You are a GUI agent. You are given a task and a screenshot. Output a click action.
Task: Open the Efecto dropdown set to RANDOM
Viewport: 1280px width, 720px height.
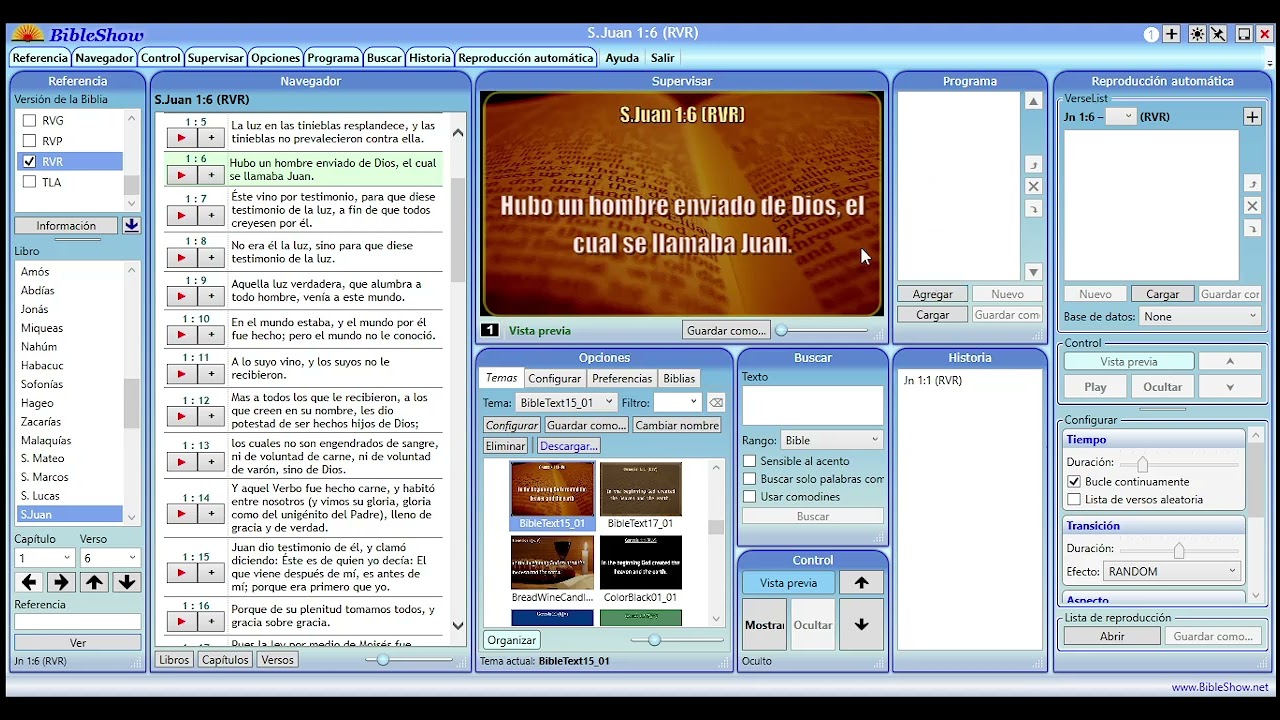point(1172,571)
